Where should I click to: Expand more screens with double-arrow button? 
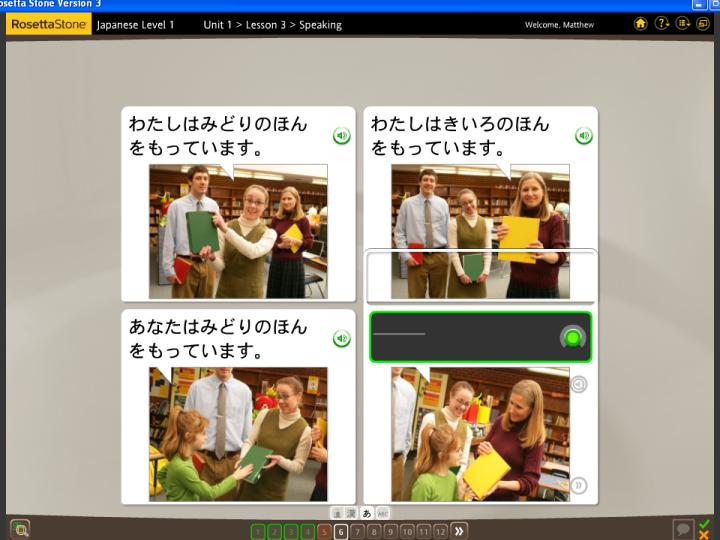click(459, 531)
